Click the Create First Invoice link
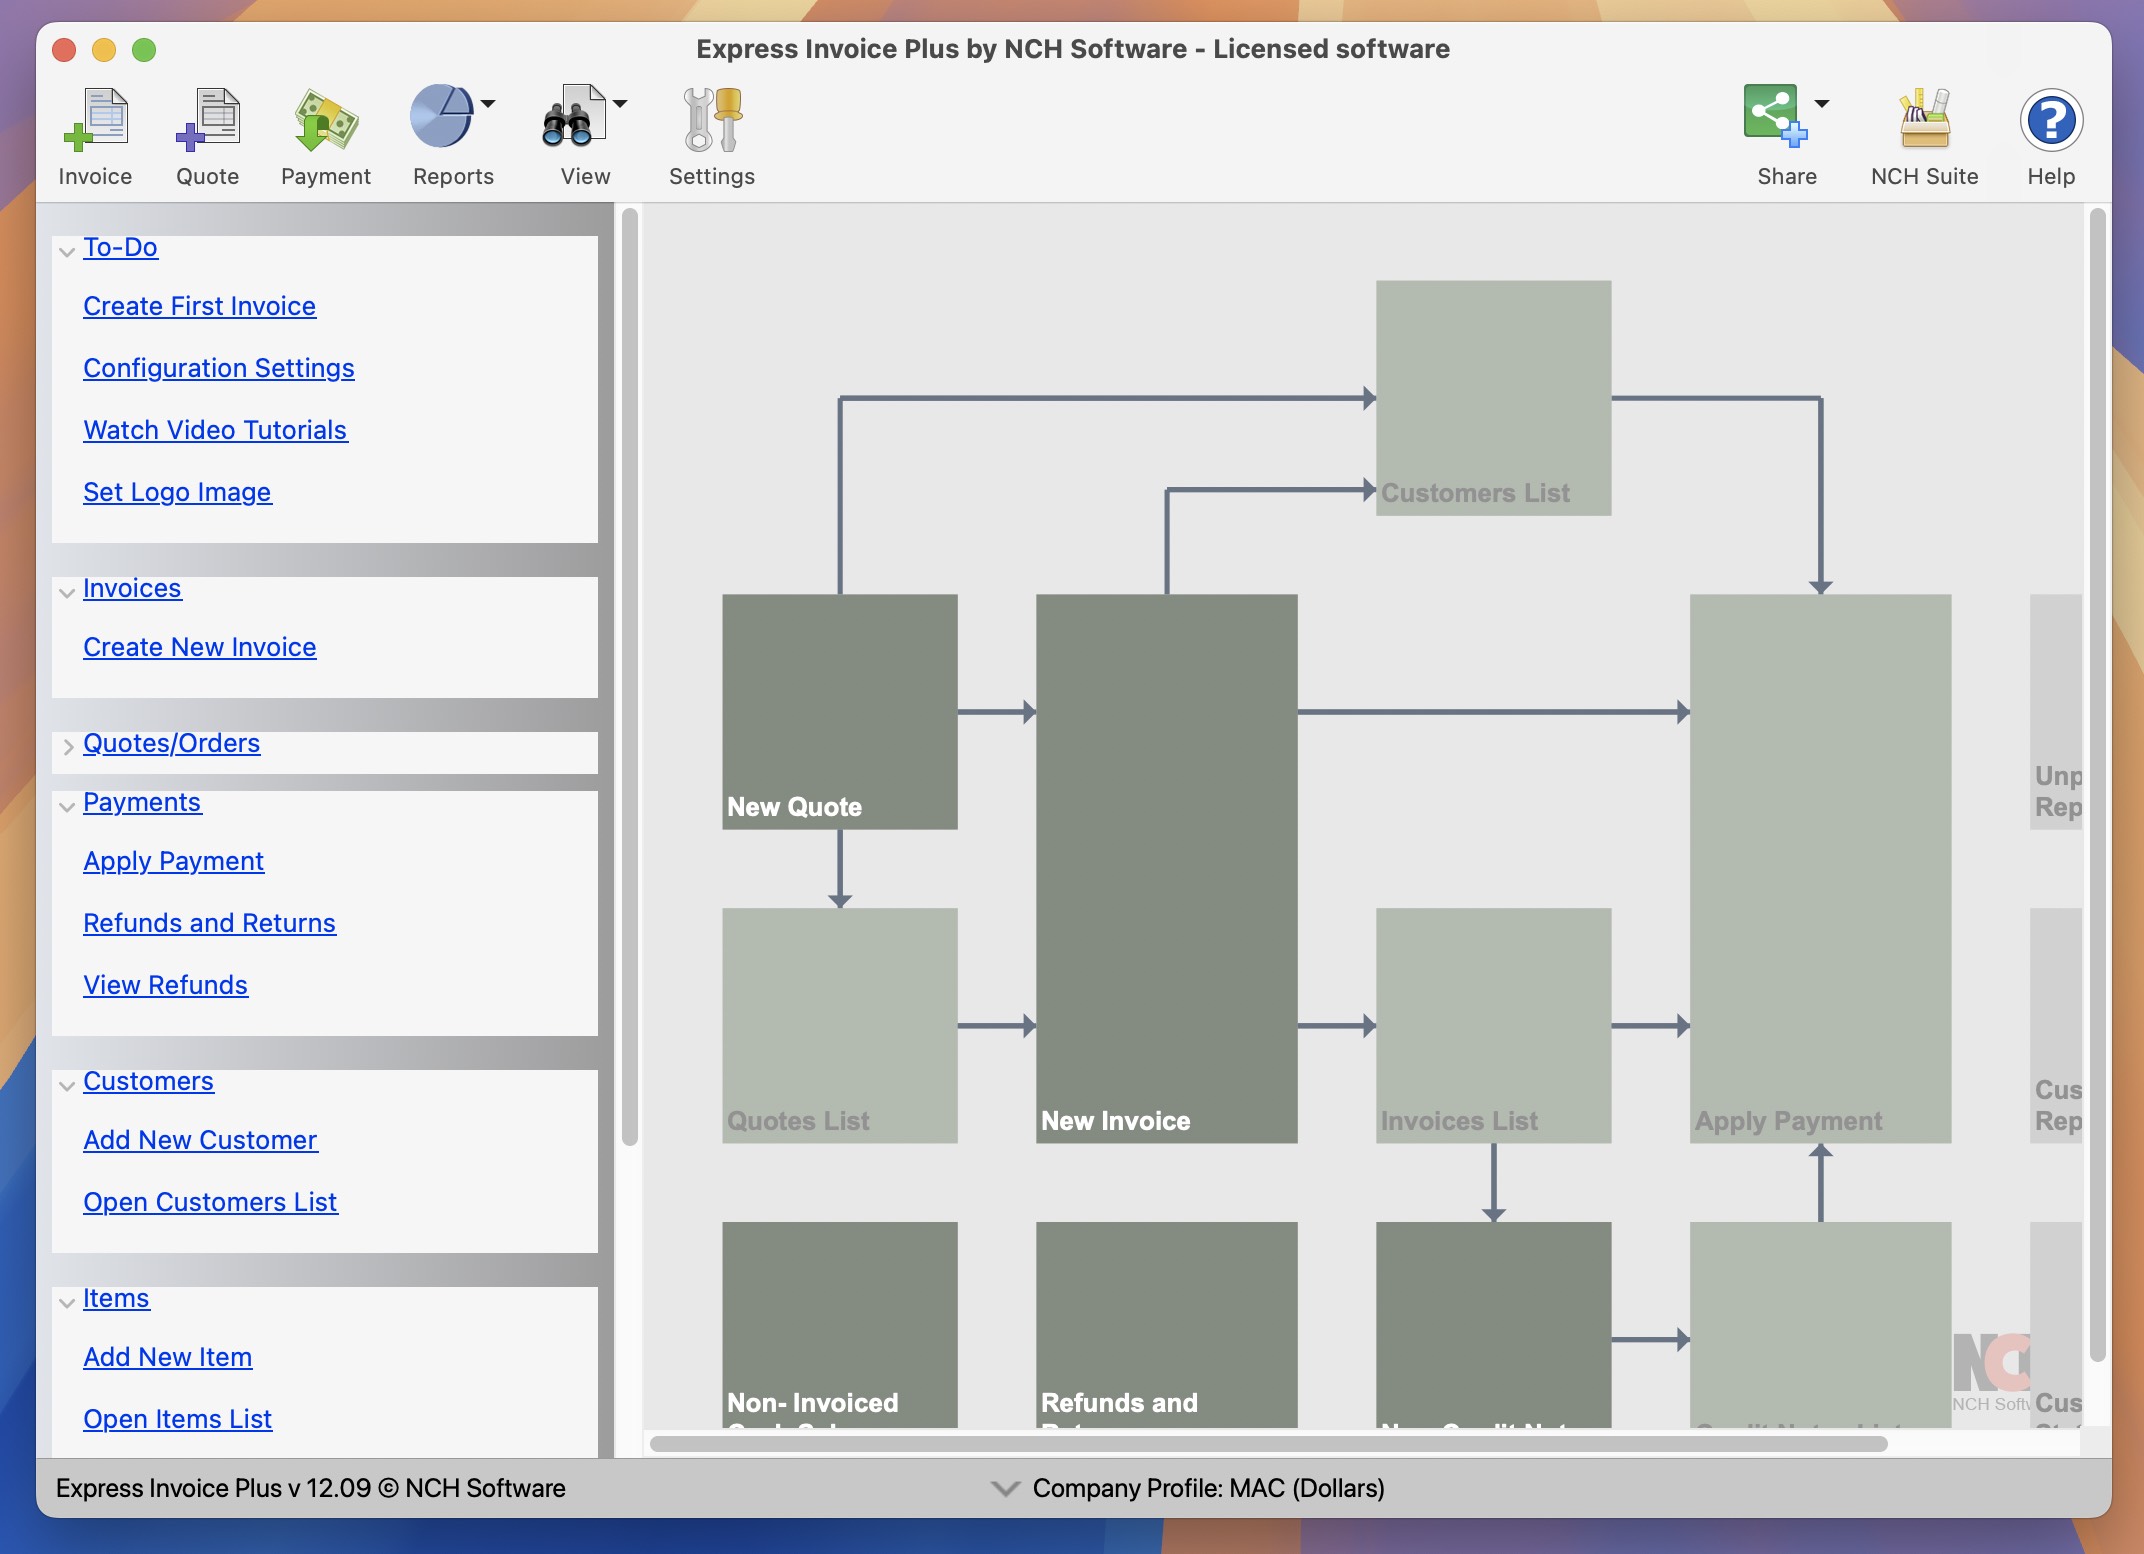2144x1554 pixels. [x=199, y=306]
